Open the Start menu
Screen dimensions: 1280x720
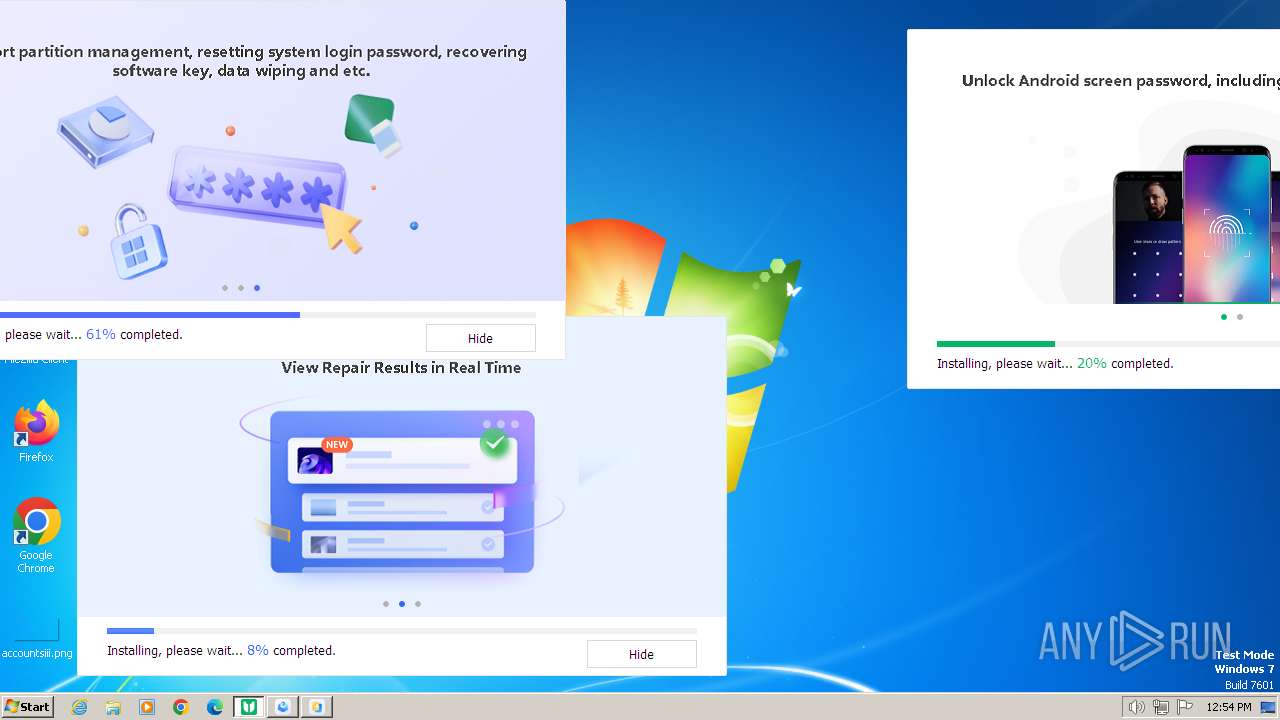pyautogui.click(x=27, y=706)
